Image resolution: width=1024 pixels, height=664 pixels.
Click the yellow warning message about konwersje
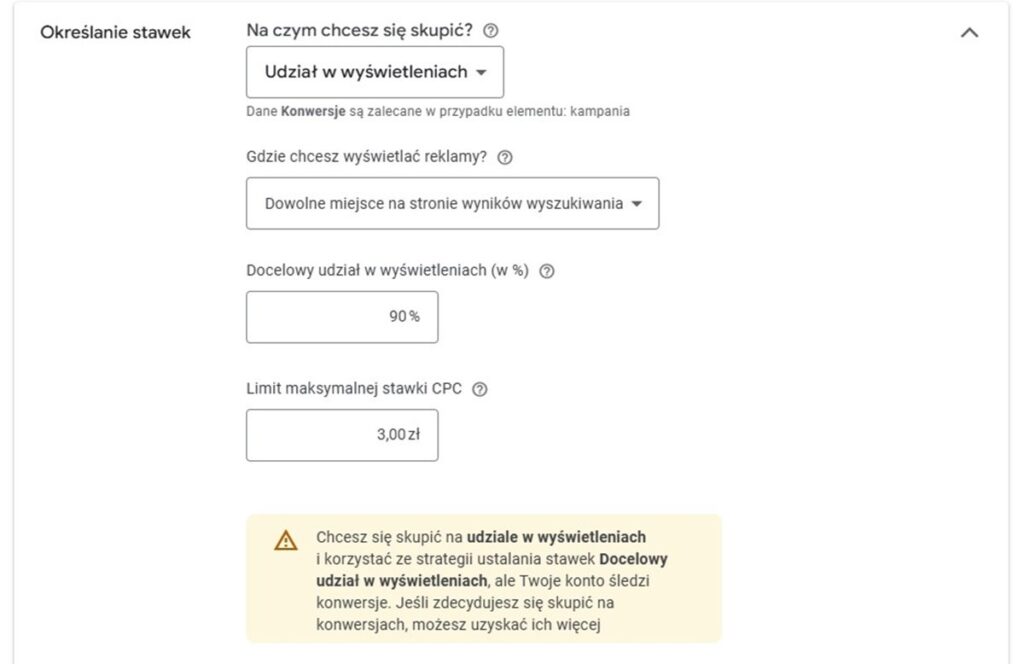coord(484,579)
